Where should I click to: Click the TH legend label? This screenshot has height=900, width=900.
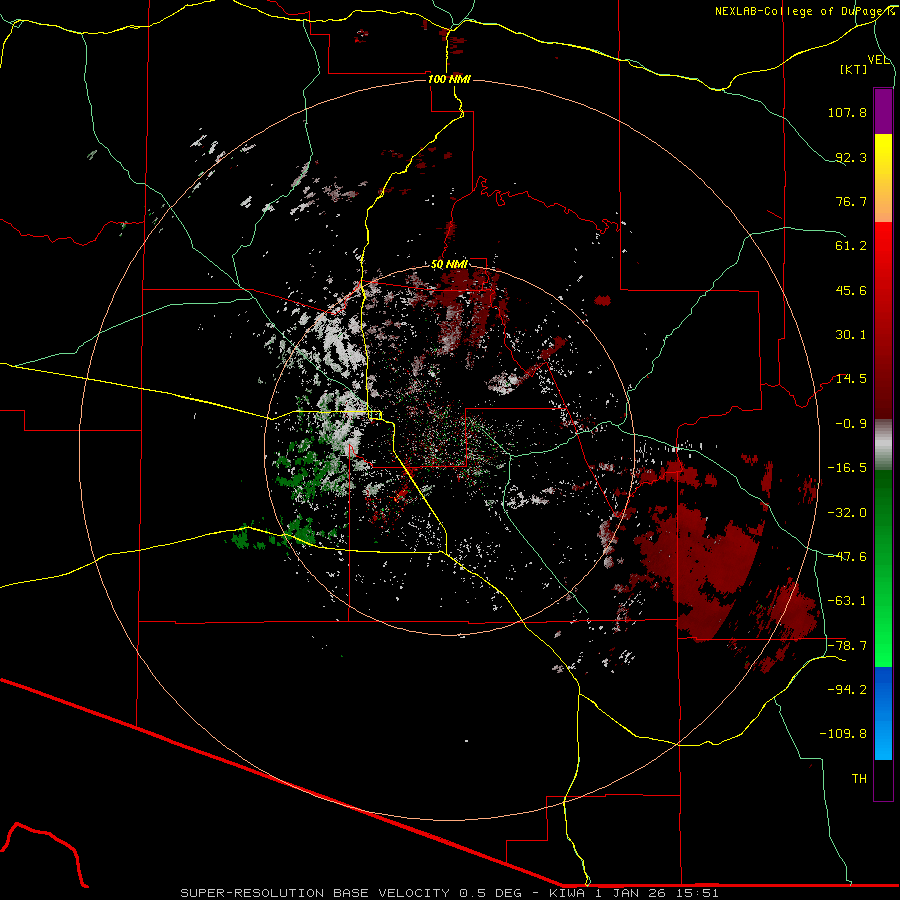[859, 779]
